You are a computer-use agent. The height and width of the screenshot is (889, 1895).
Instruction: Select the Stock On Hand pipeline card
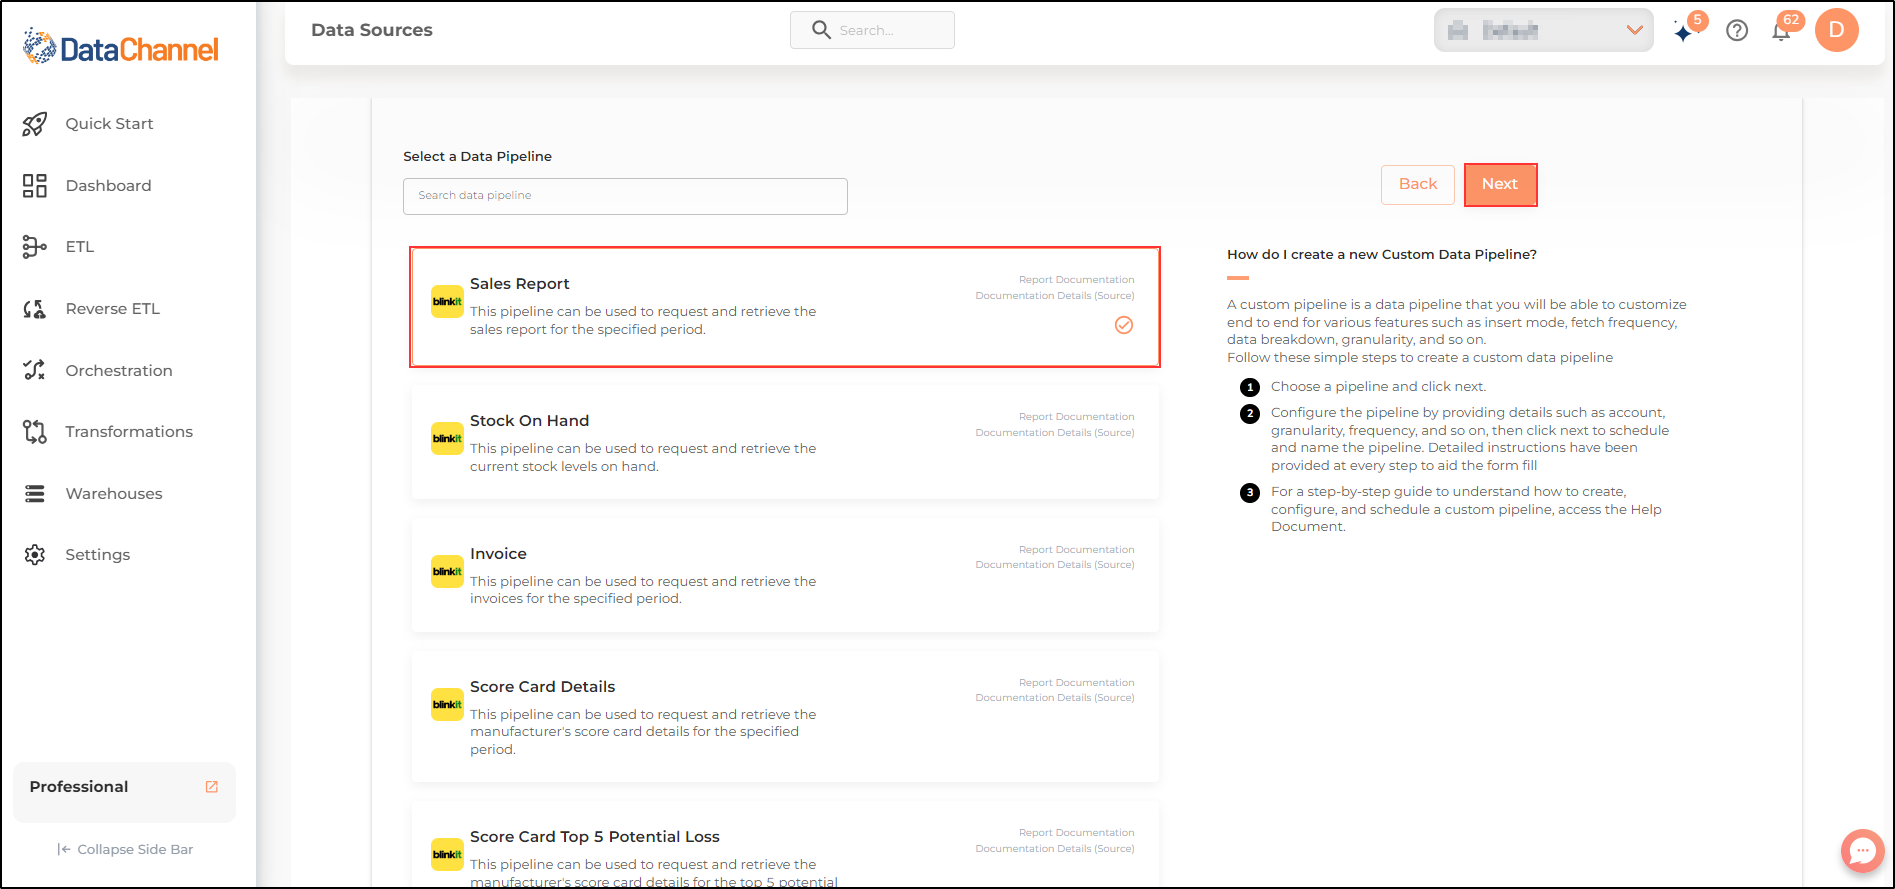785,442
